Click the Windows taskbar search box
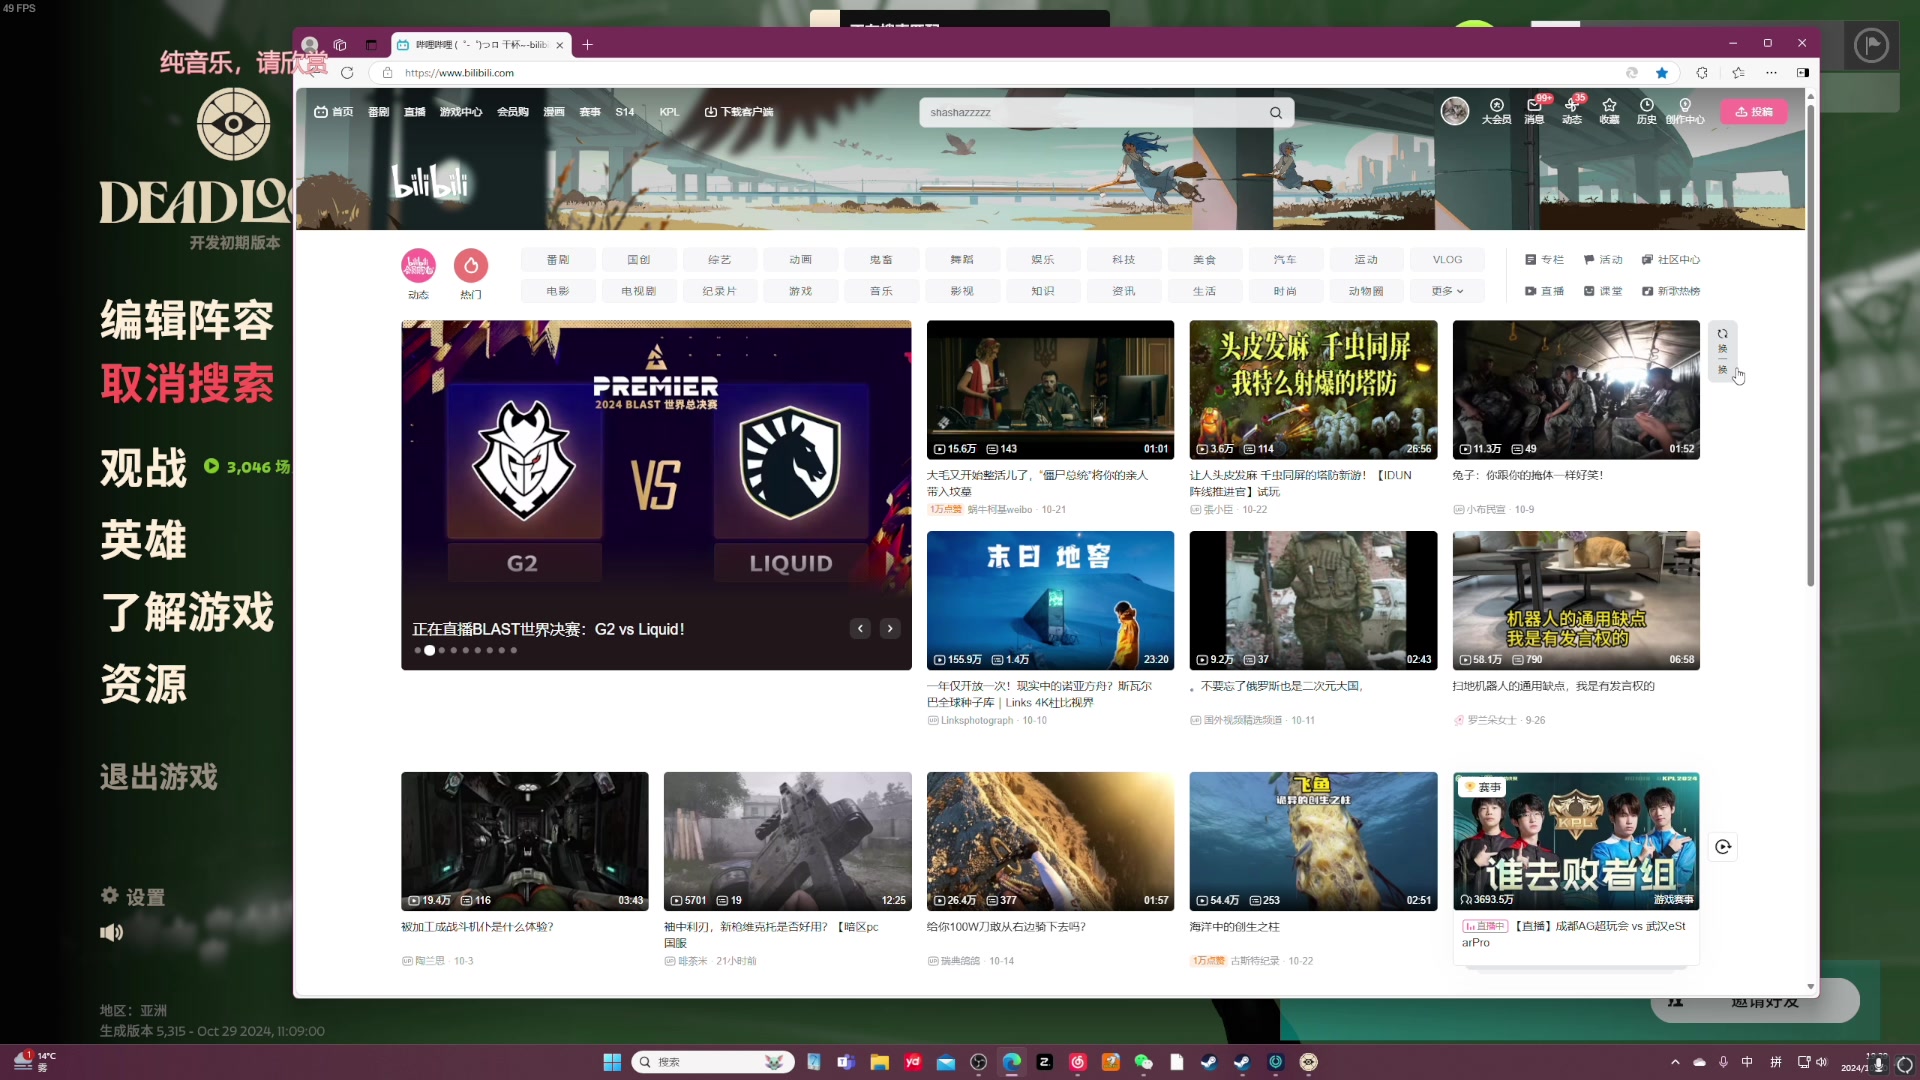The image size is (1920, 1080). tap(713, 1062)
